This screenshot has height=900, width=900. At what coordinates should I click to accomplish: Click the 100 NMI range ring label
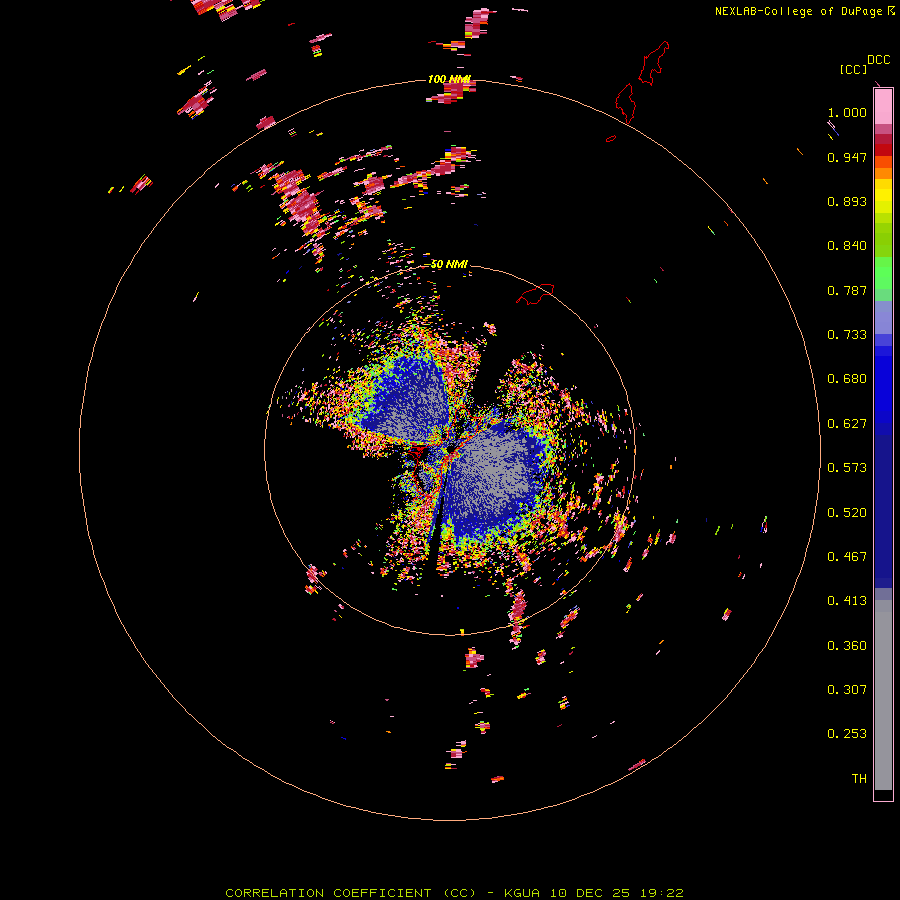(449, 79)
